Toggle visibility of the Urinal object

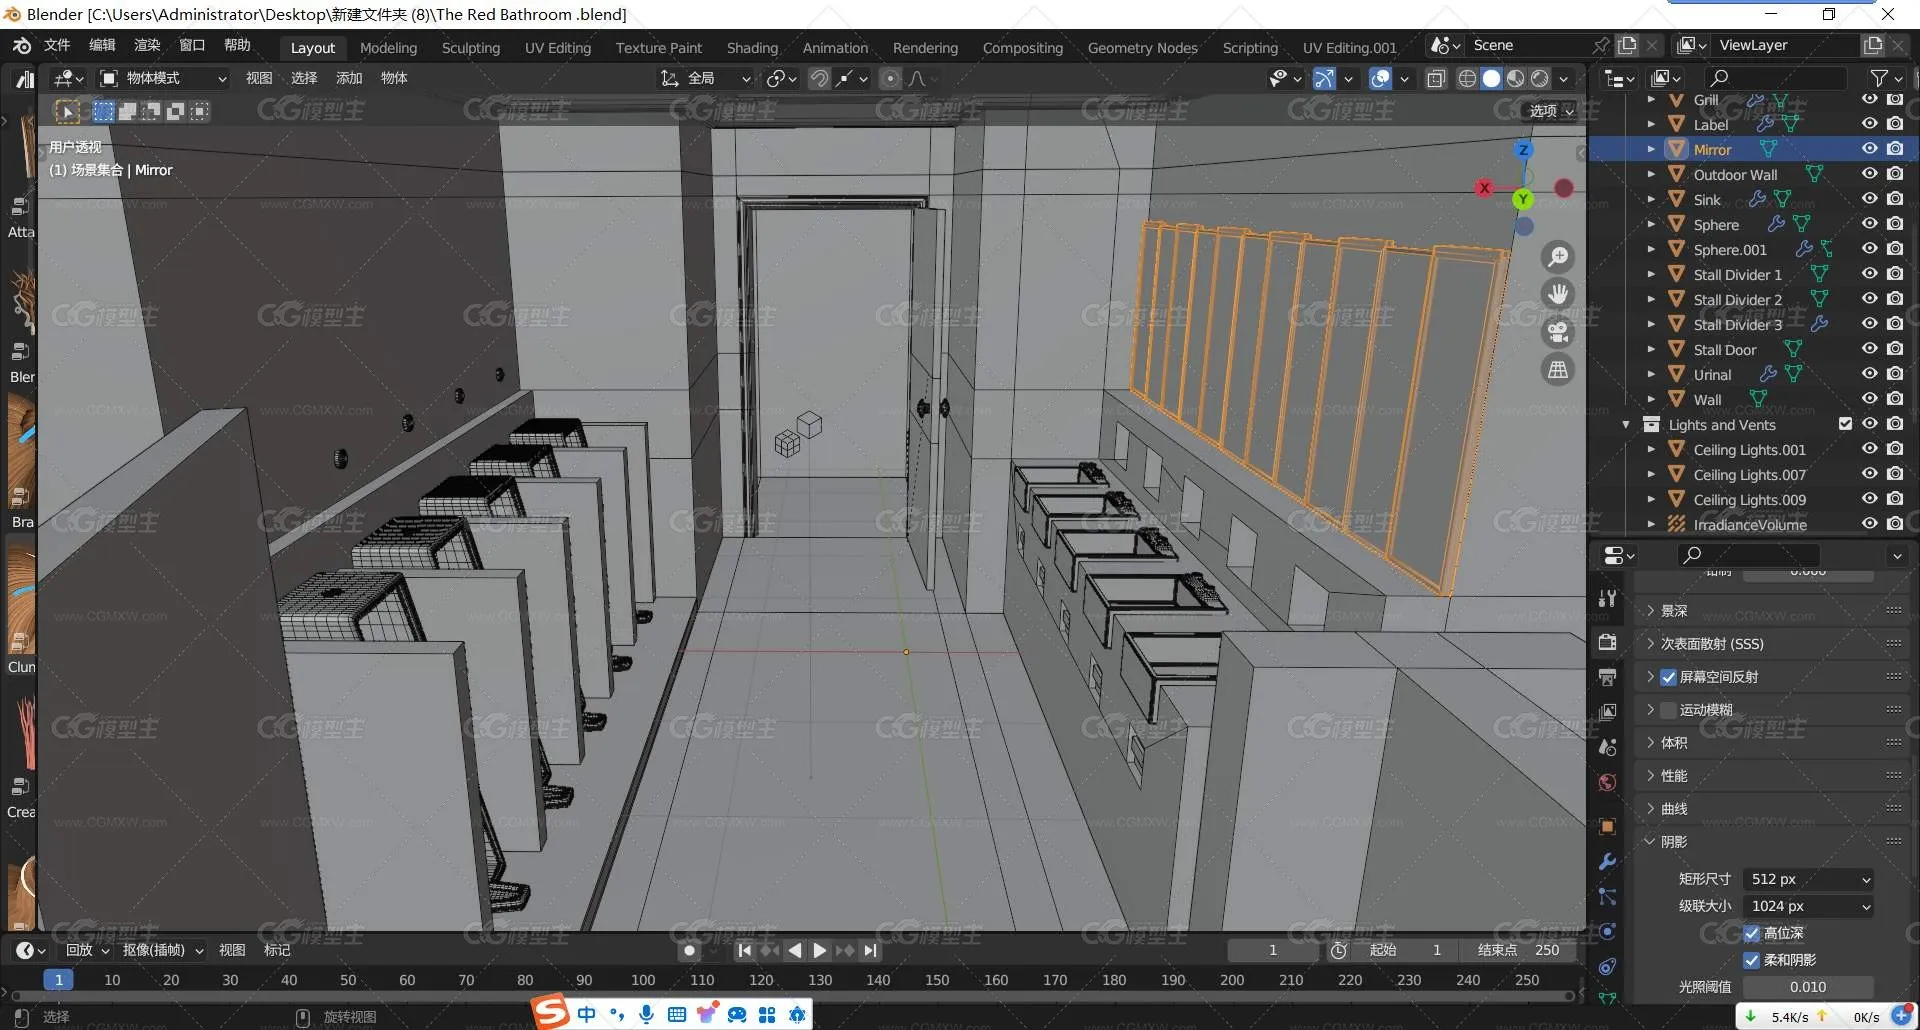point(1869,374)
